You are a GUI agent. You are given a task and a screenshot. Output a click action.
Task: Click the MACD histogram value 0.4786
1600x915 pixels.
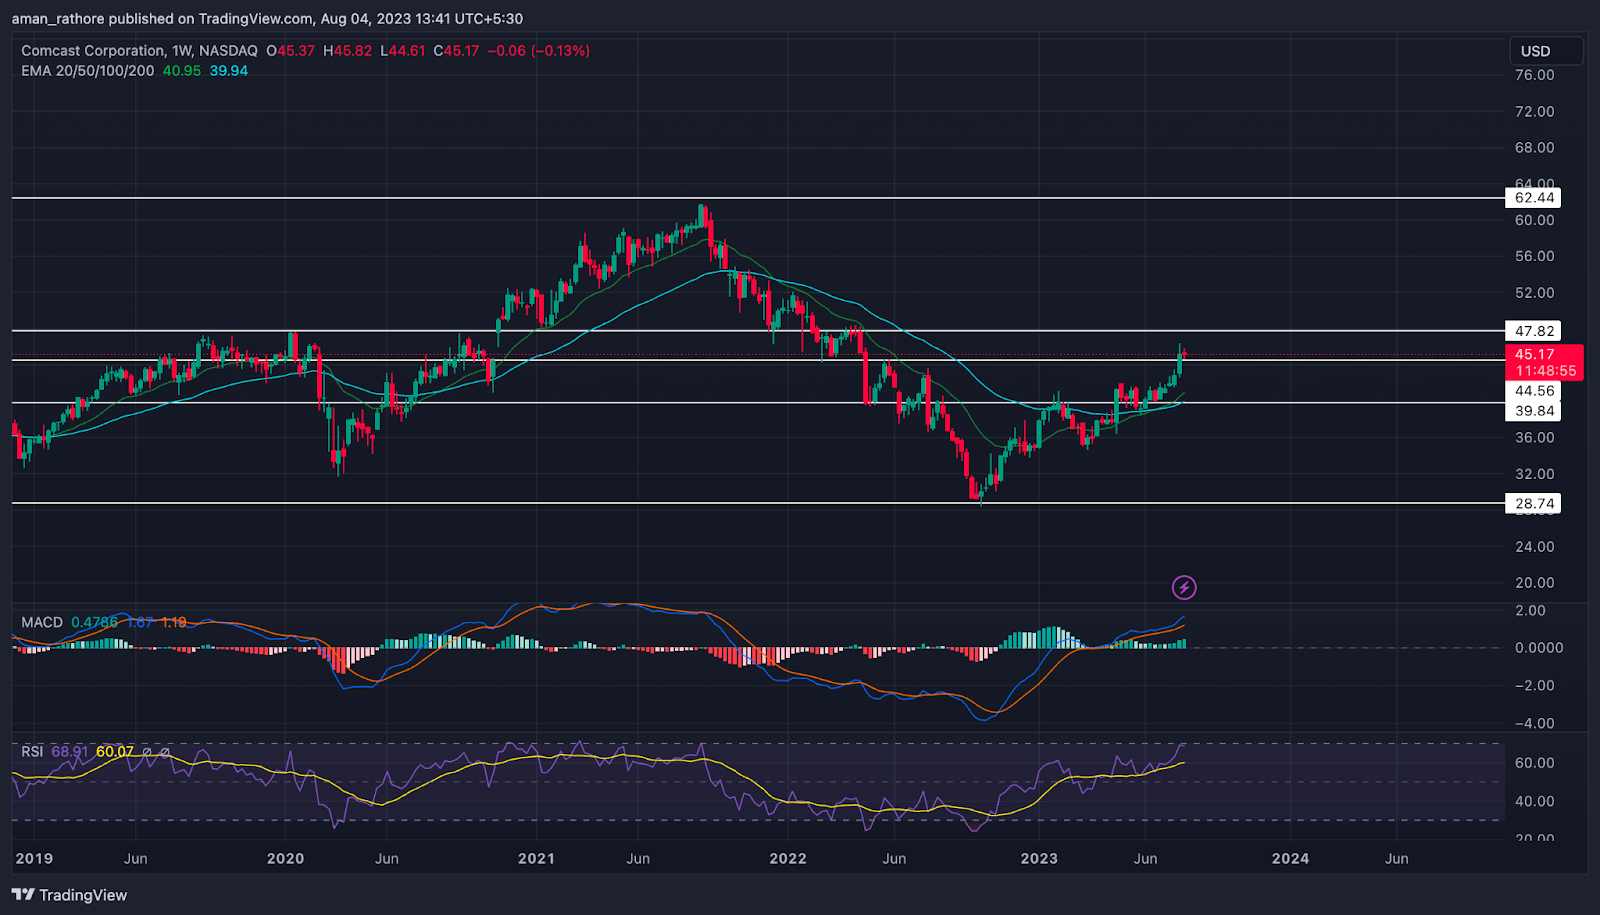[x=95, y=622]
